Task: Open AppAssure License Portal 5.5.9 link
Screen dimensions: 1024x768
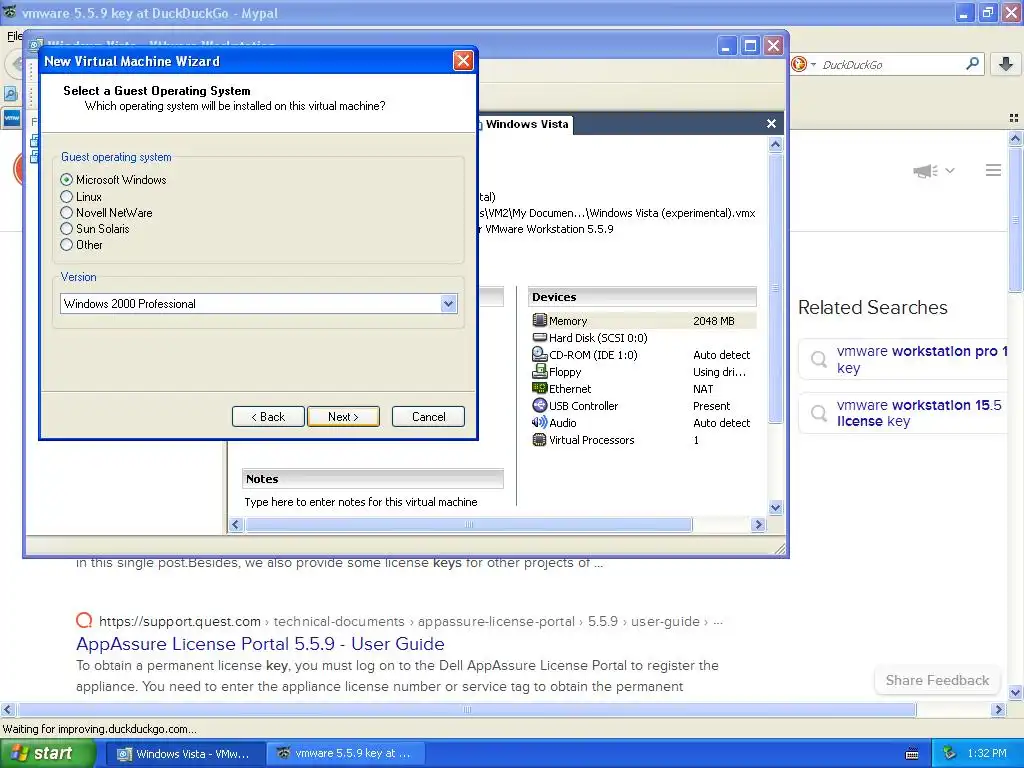Action: 260,644
